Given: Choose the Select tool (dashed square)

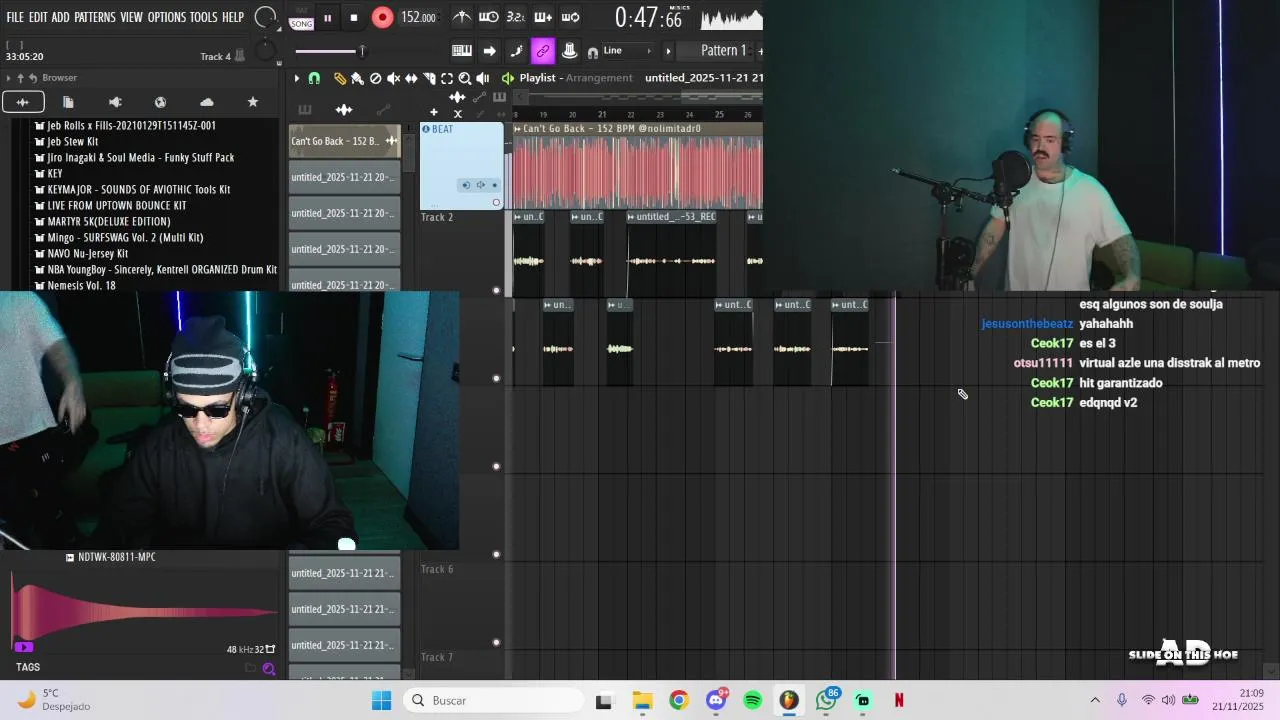Looking at the screenshot, I should 447,78.
